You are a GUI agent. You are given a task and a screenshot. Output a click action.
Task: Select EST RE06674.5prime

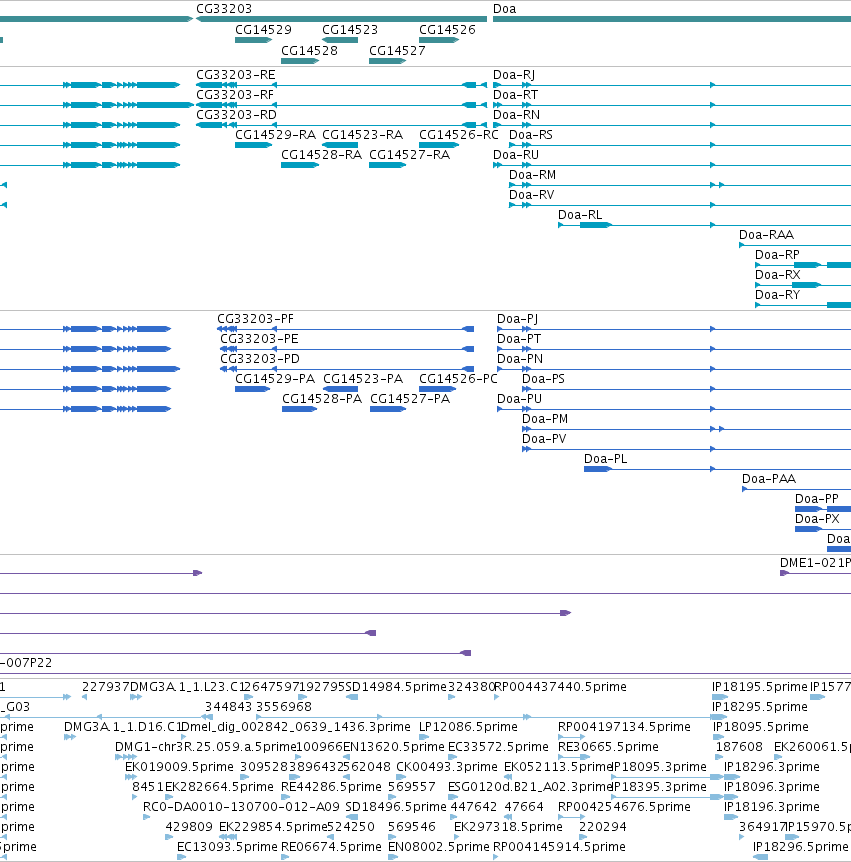[x=331, y=847]
